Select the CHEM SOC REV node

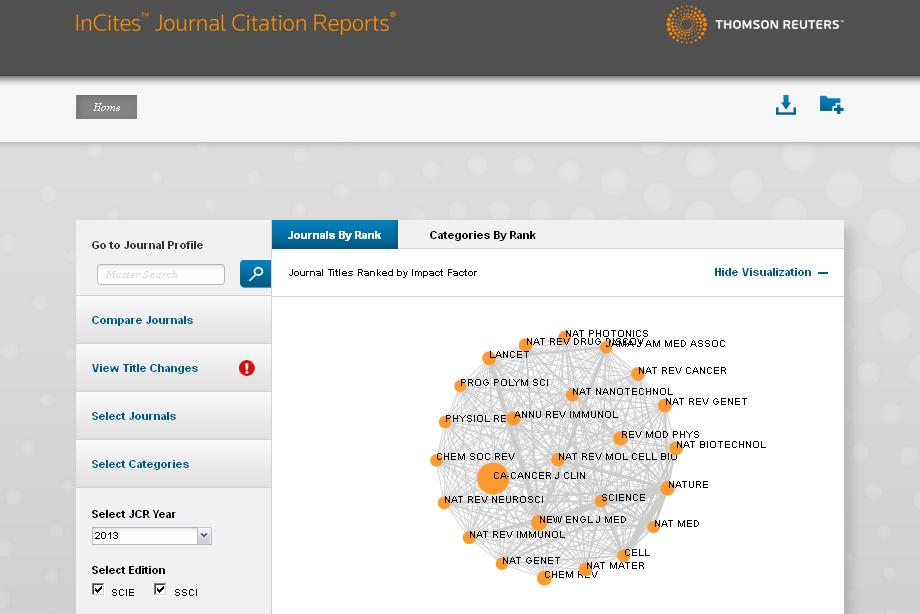437,460
